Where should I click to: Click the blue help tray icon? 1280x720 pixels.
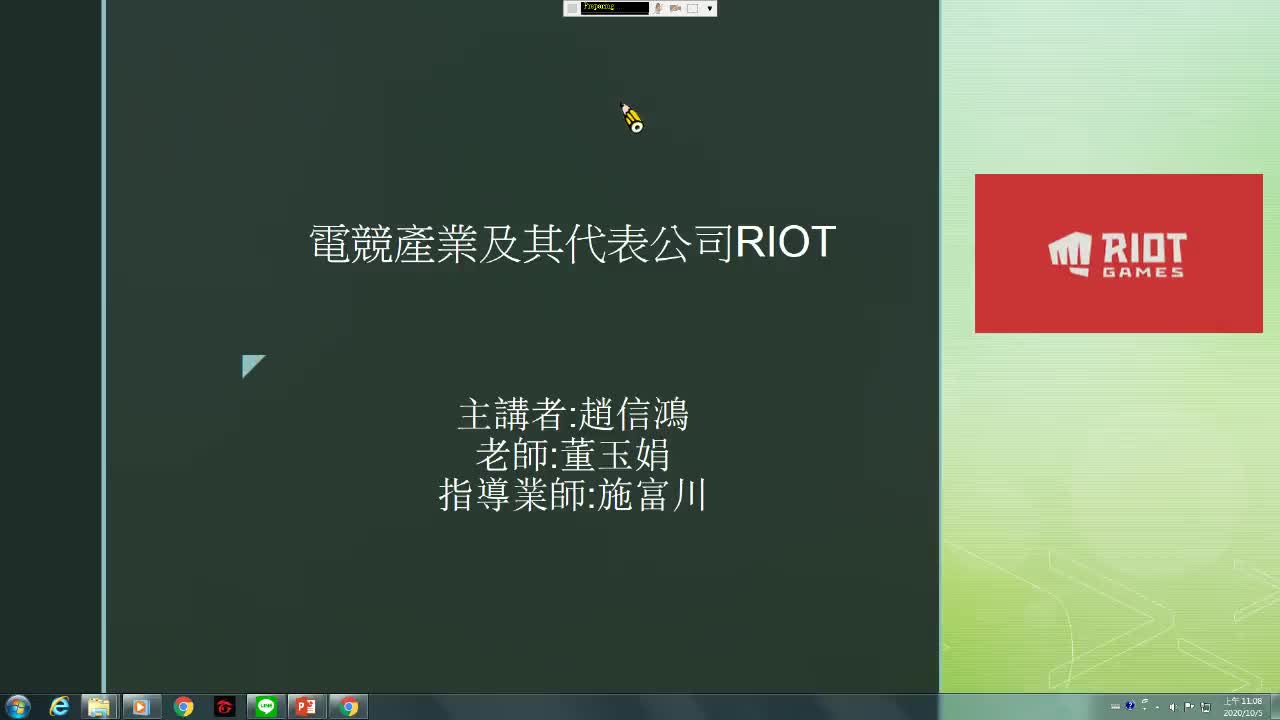1130,706
